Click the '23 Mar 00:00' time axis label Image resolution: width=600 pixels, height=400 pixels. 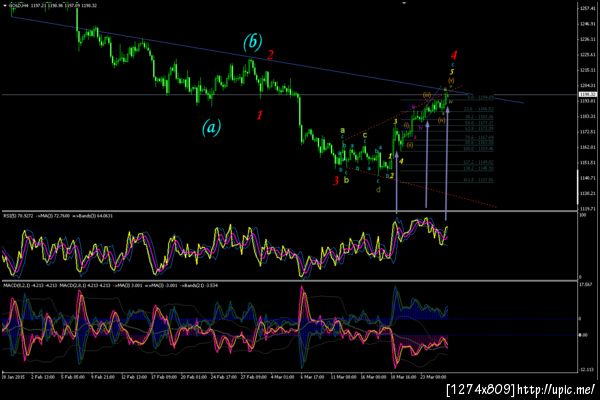point(434,377)
